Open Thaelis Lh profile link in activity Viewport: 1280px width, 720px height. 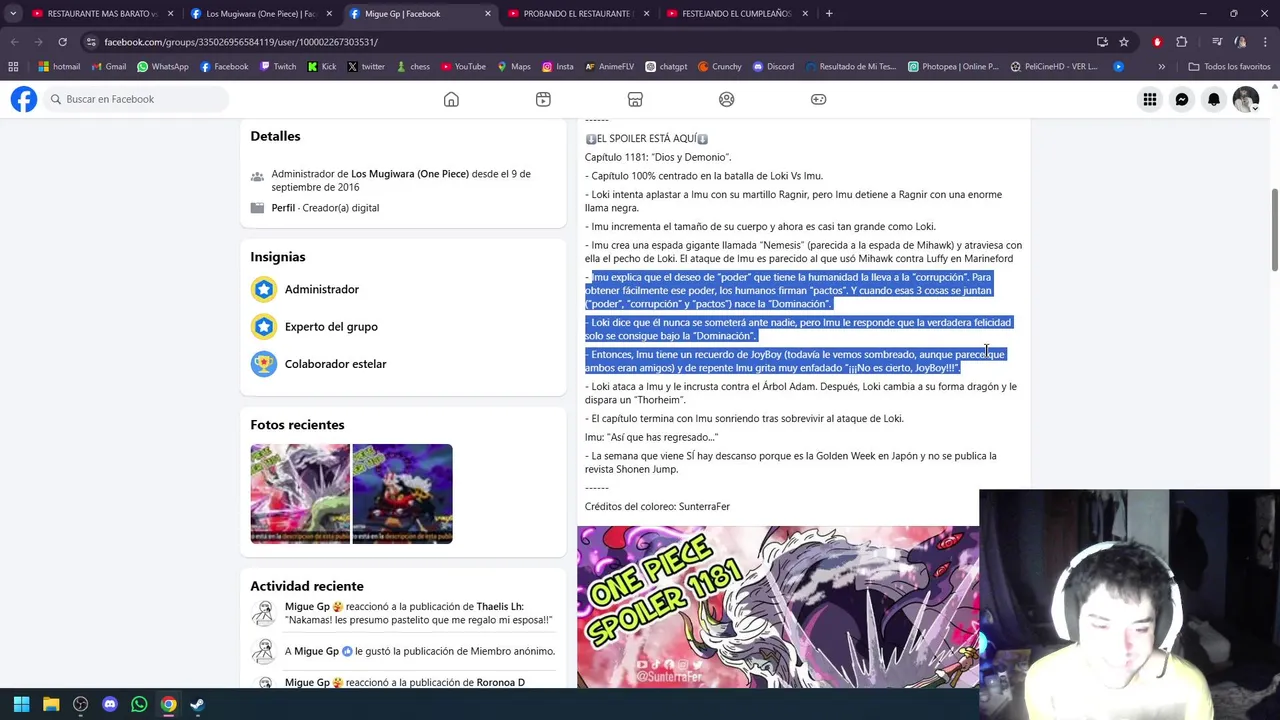point(499,606)
